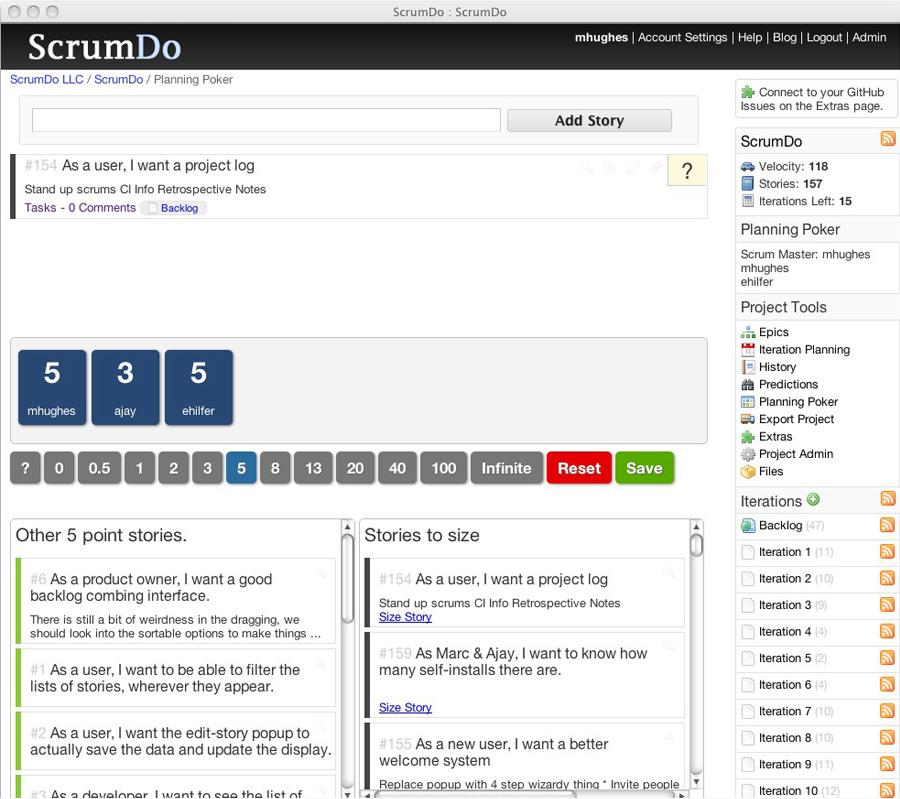
Task: Click the Backlog RSS feed icon
Action: point(887,525)
